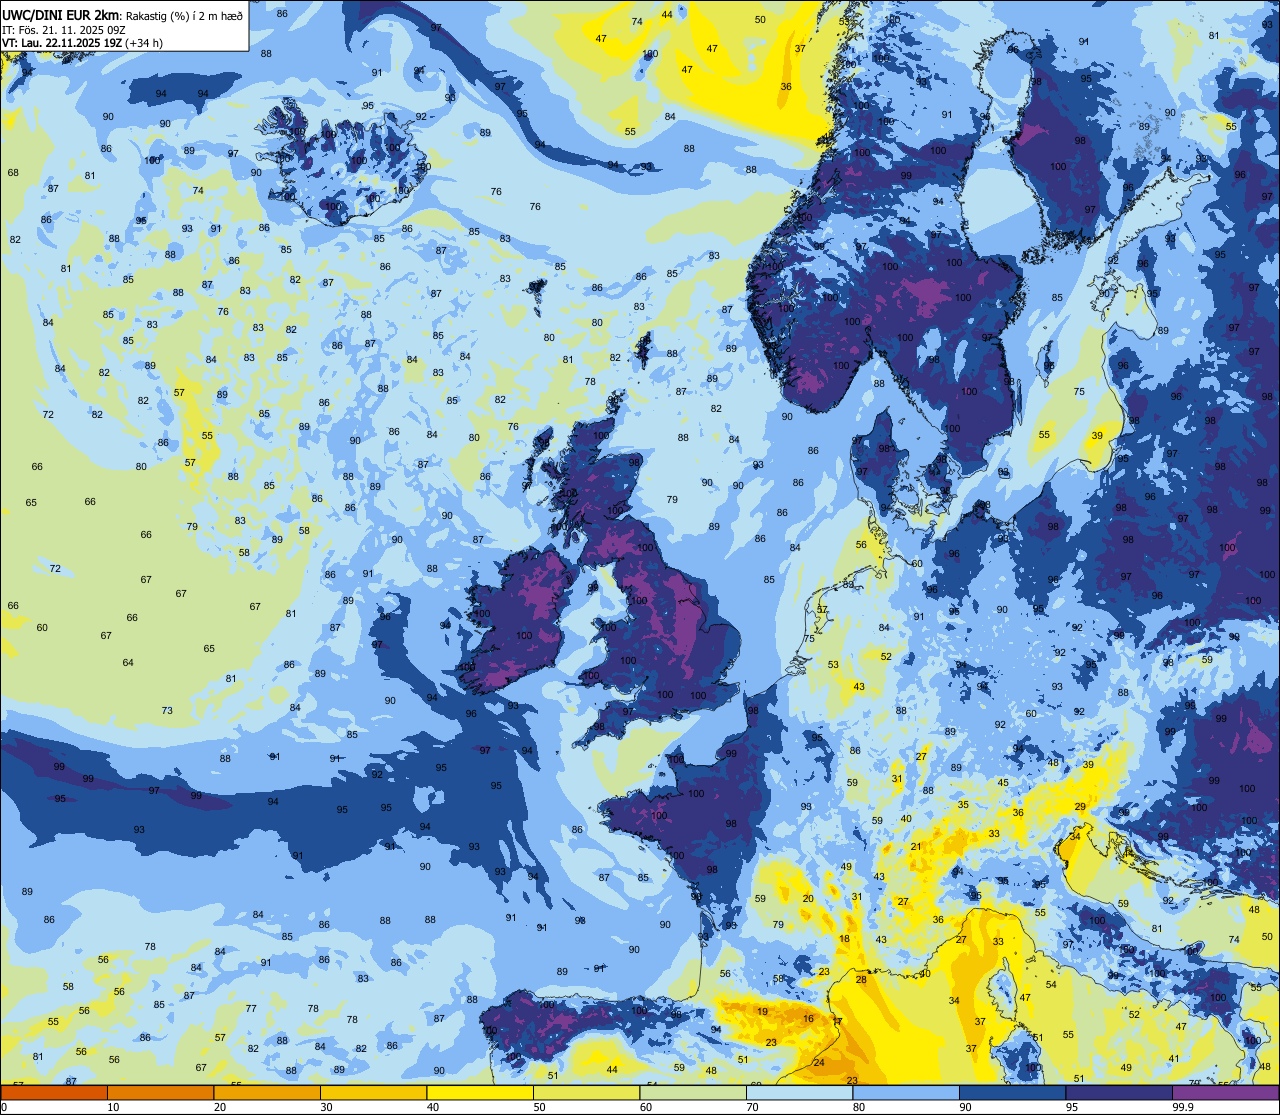Click the map value "45"
Image resolution: width=1280 pixels, height=1115 pixels.
(x=1003, y=782)
